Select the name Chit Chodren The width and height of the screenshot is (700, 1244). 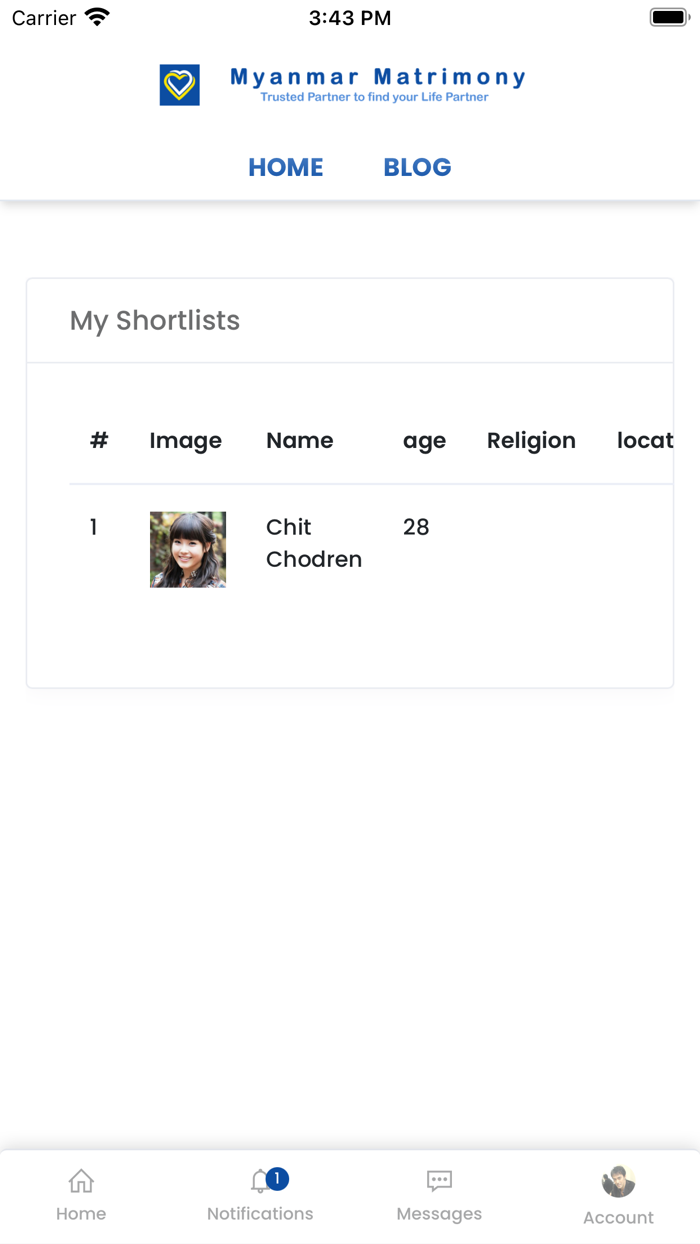pos(314,543)
